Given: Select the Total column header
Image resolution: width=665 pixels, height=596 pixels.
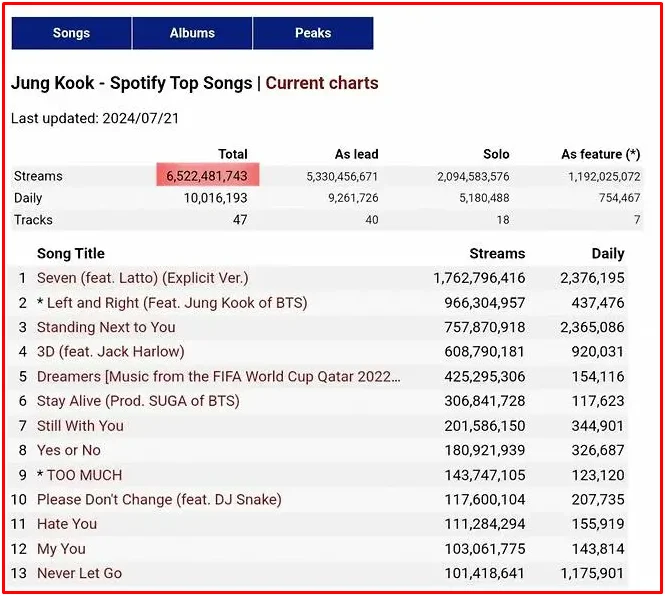Looking at the screenshot, I should coord(233,154).
